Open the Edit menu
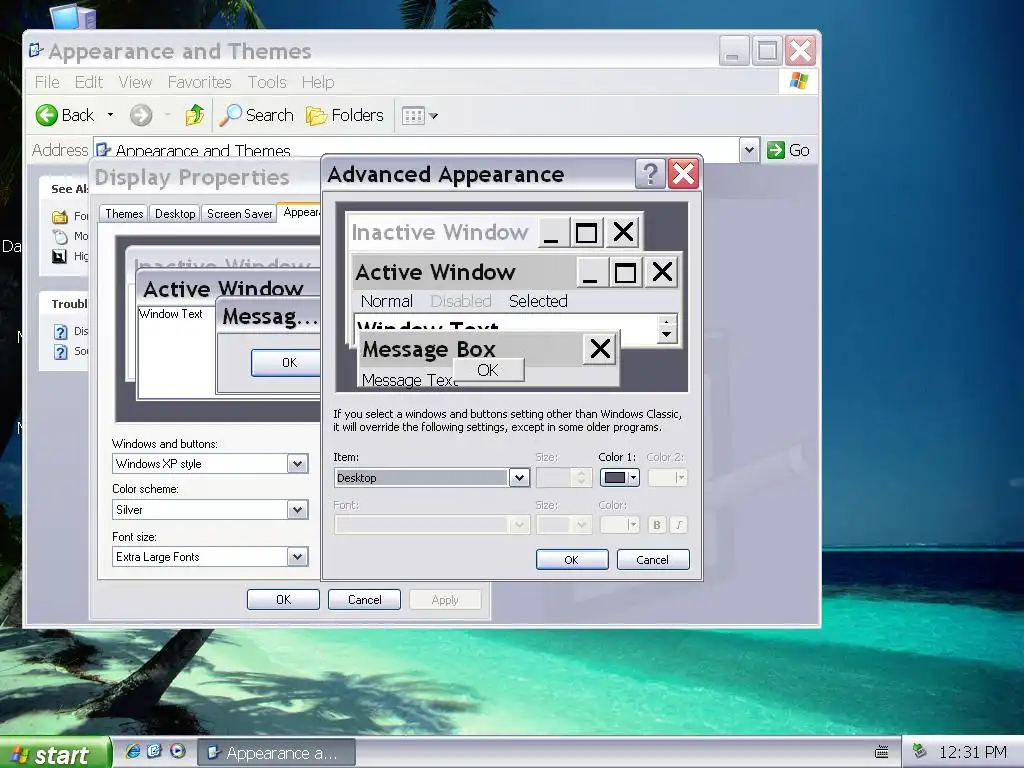Viewport: 1024px width, 768px height. click(89, 82)
